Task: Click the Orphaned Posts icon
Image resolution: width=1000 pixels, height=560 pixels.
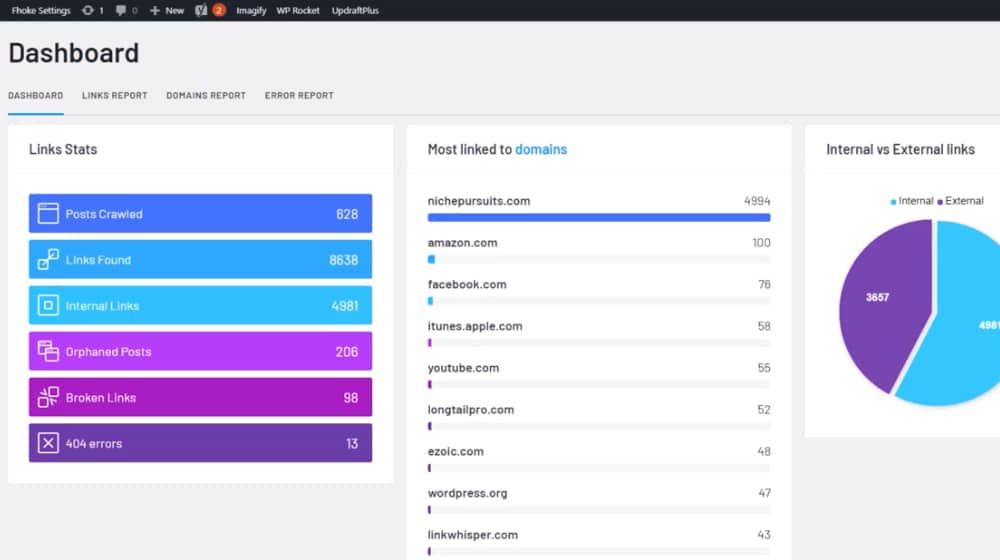Action: pyautogui.click(x=48, y=351)
